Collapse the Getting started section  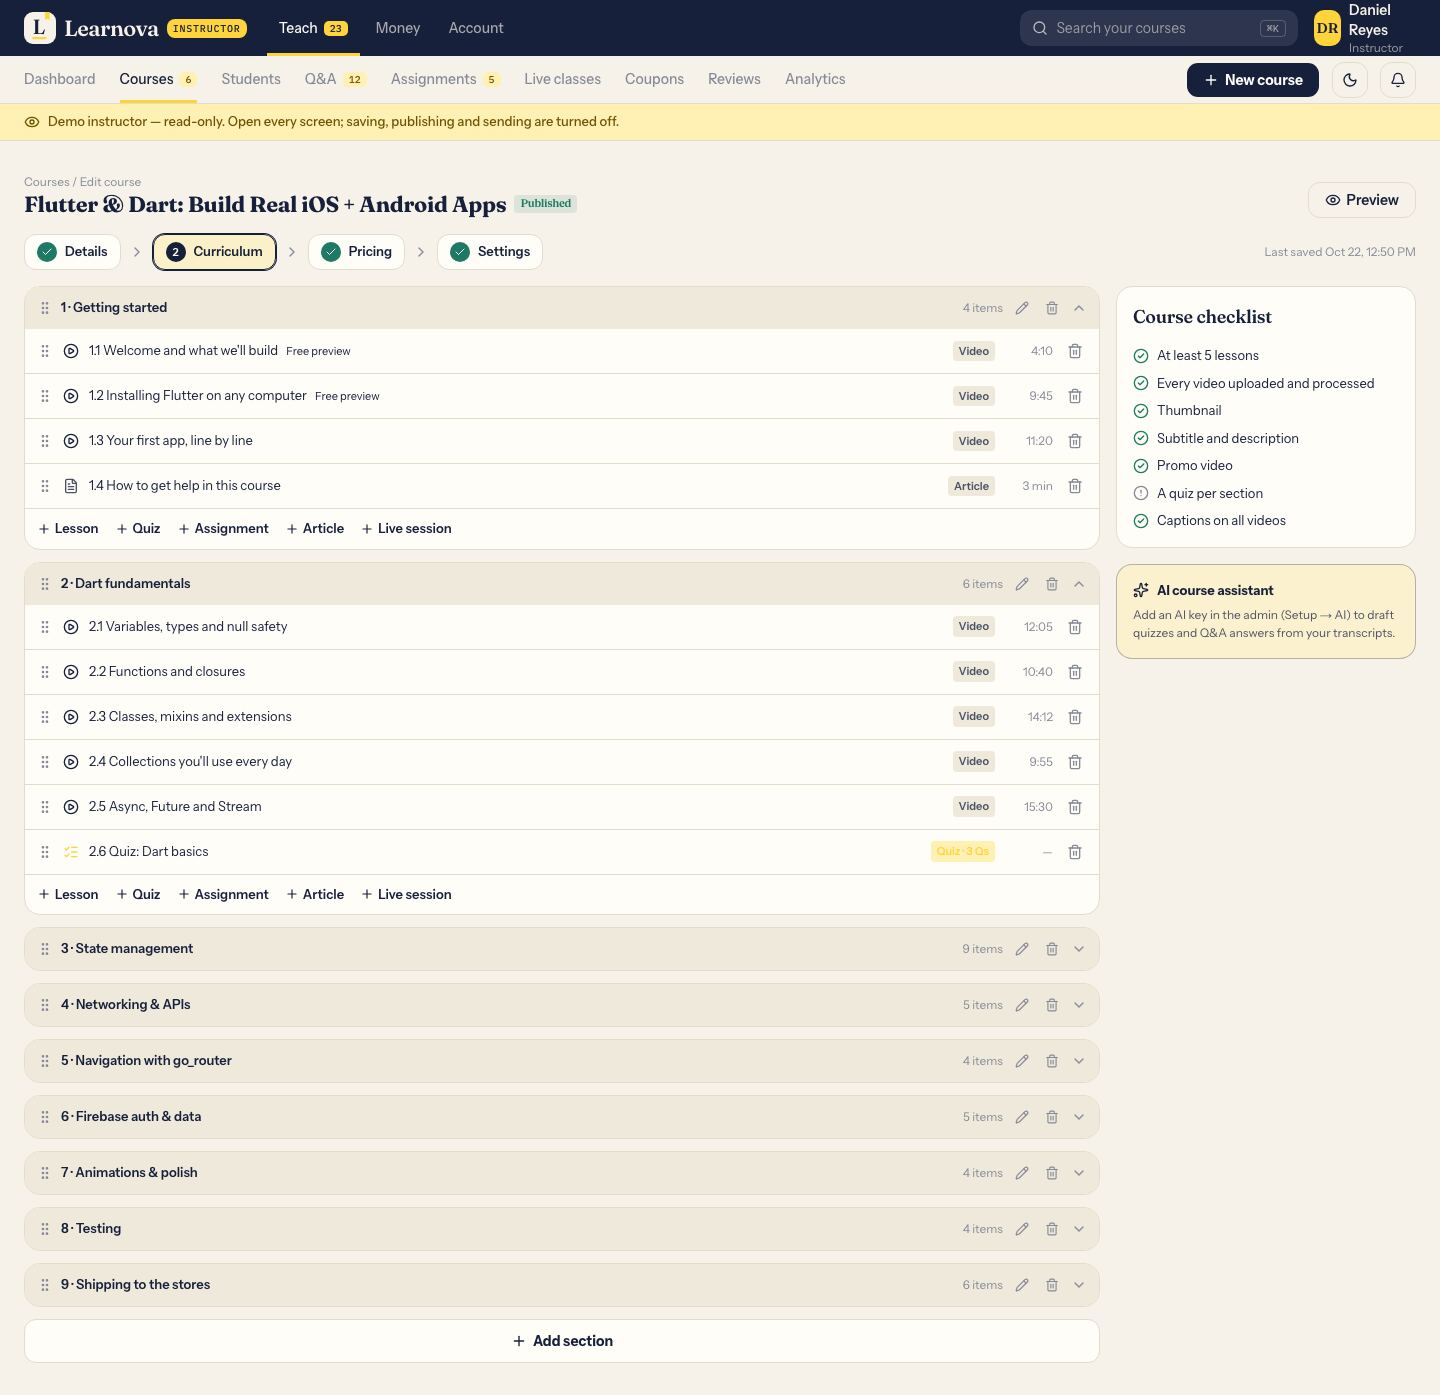pyautogui.click(x=1079, y=308)
